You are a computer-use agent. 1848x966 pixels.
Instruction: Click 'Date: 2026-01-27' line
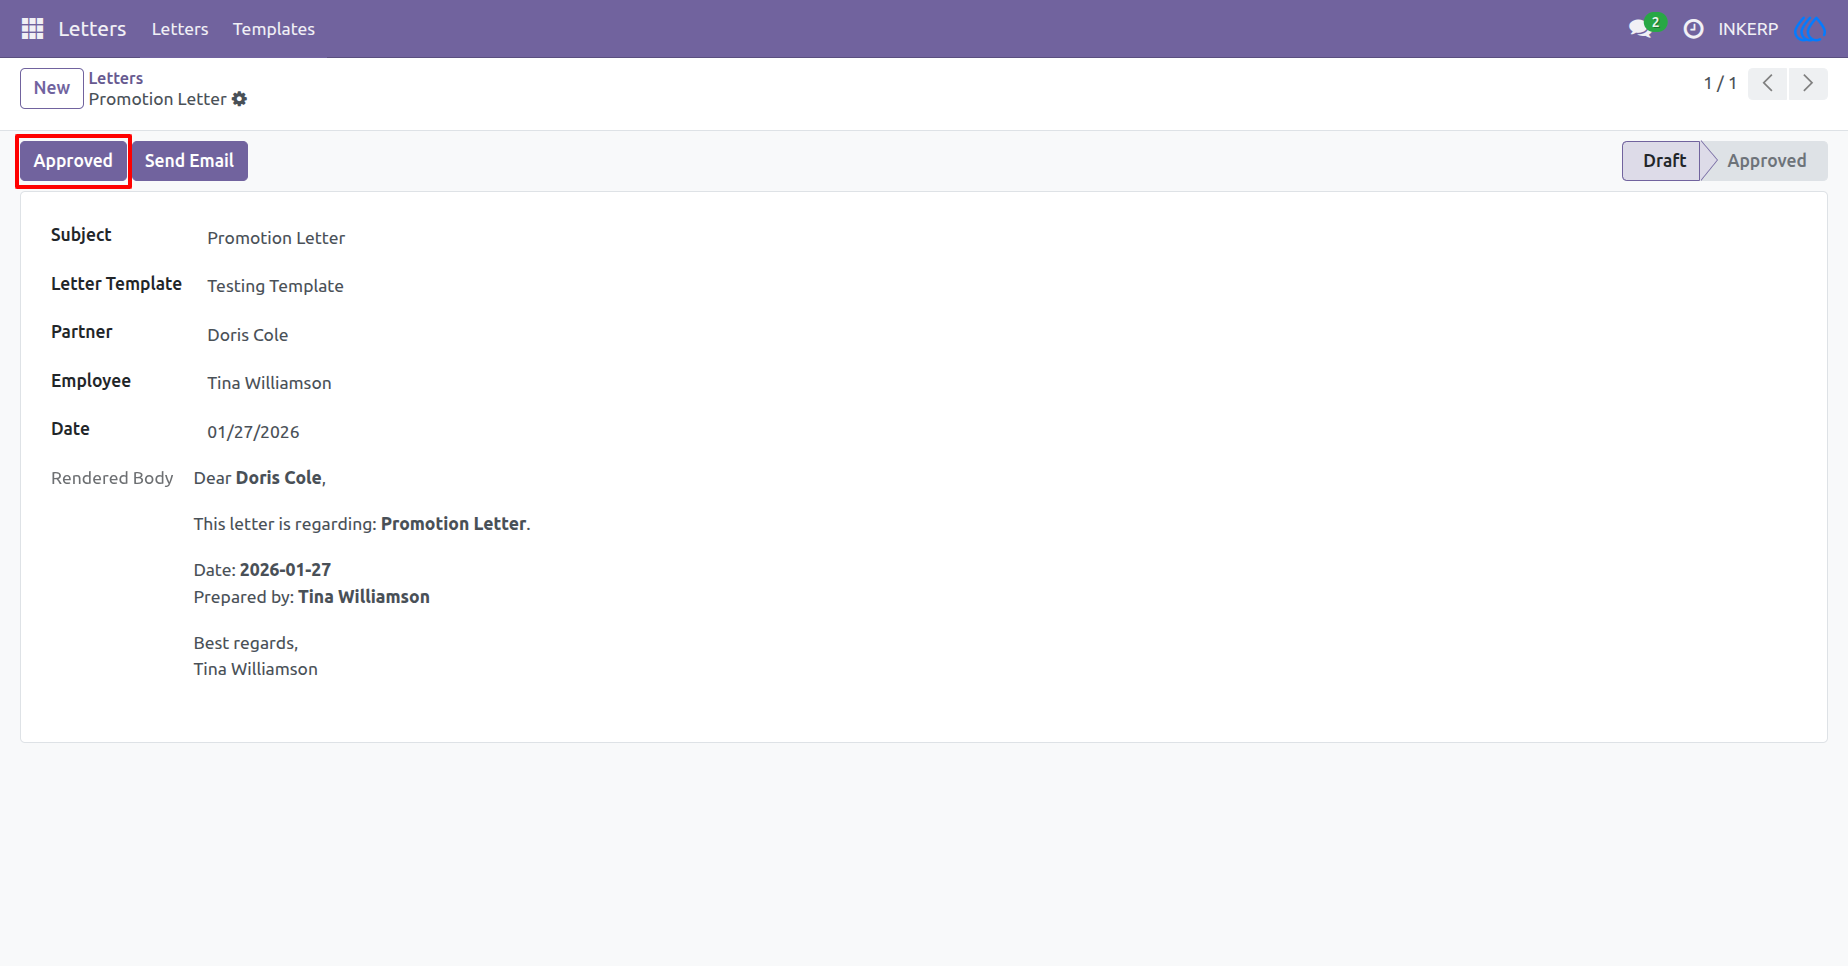pyautogui.click(x=262, y=570)
